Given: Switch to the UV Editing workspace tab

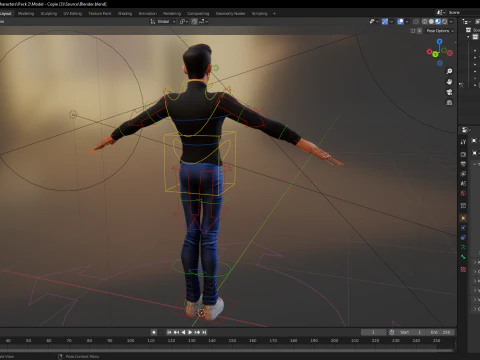Looking at the screenshot, I should tap(73, 13).
